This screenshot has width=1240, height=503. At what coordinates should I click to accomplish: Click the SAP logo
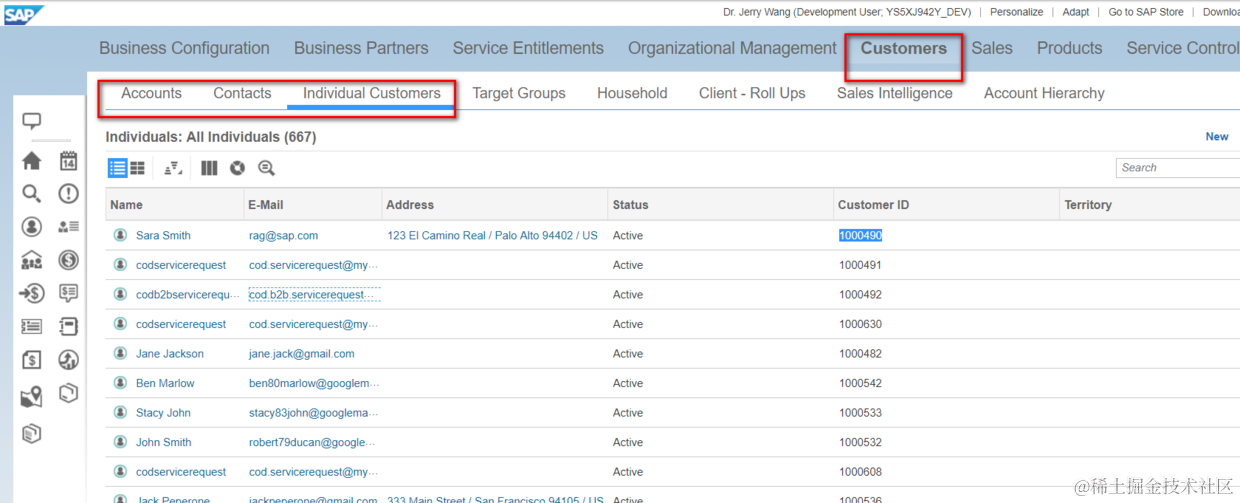tap(23, 15)
